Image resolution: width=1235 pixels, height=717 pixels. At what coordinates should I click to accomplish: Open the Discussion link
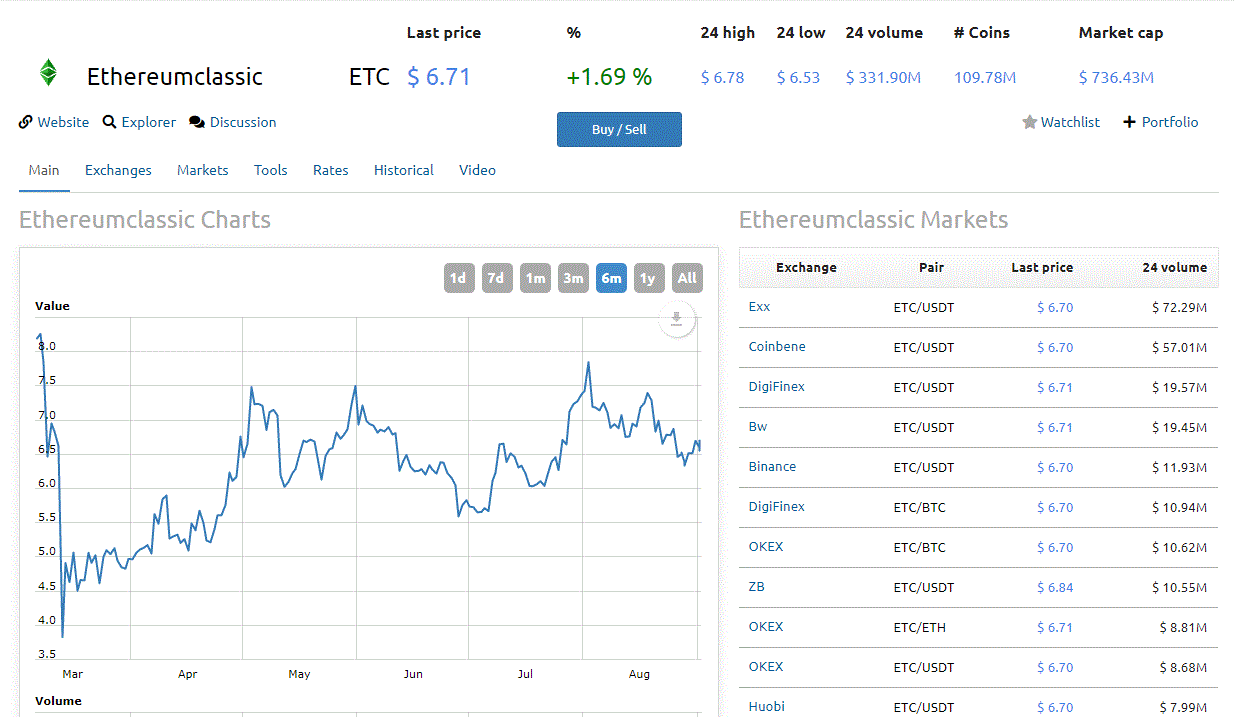tap(243, 122)
